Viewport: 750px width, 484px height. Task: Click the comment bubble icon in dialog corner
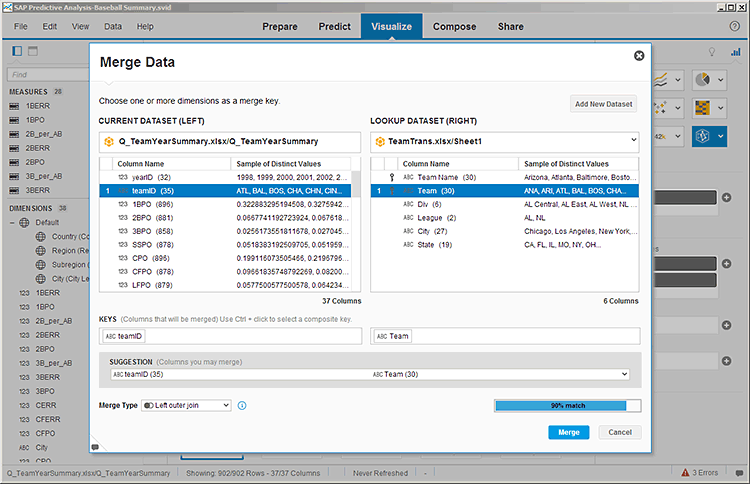pyautogui.click(x=95, y=447)
